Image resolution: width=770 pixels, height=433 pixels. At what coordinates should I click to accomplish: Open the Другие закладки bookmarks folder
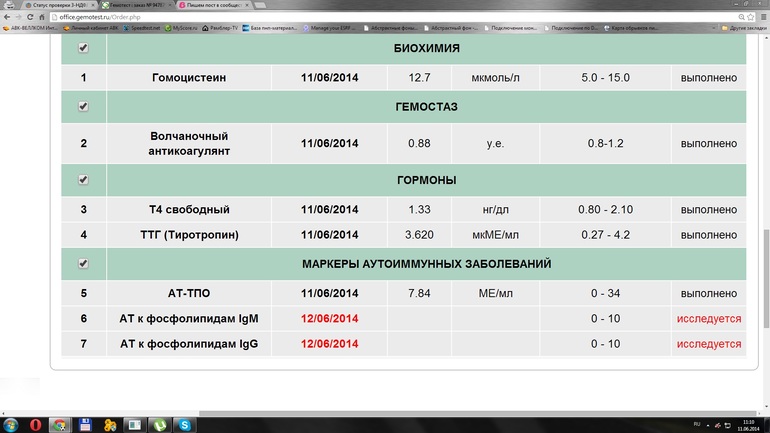click(744, 28)
